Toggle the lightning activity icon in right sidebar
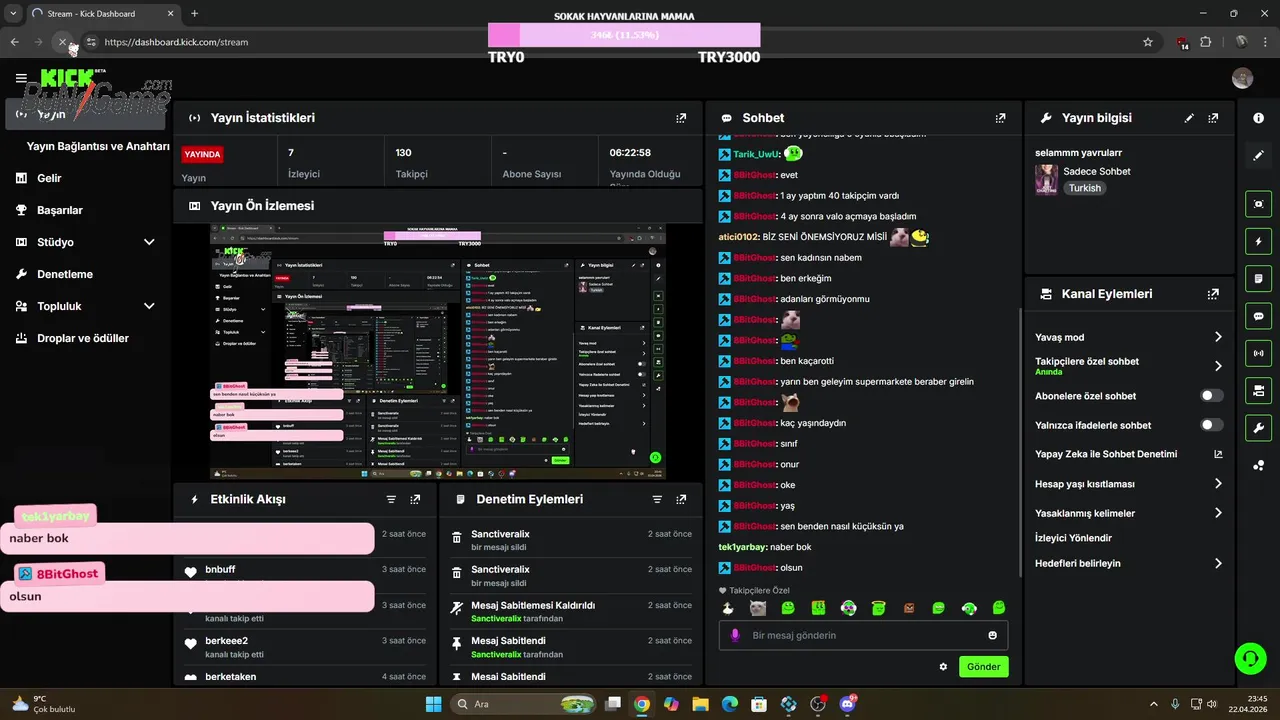Viewport: 1280px width, 720px height. pyautogui.click(x=1258, y=241)
